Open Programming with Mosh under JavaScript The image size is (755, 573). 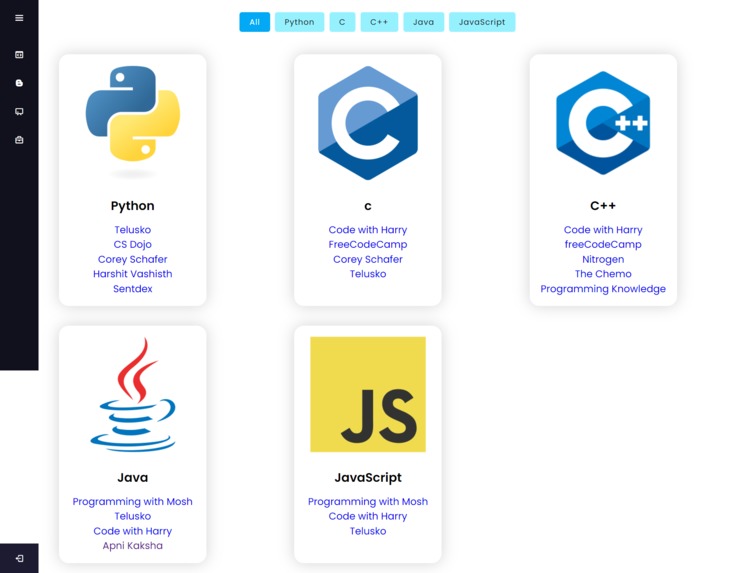368,501
